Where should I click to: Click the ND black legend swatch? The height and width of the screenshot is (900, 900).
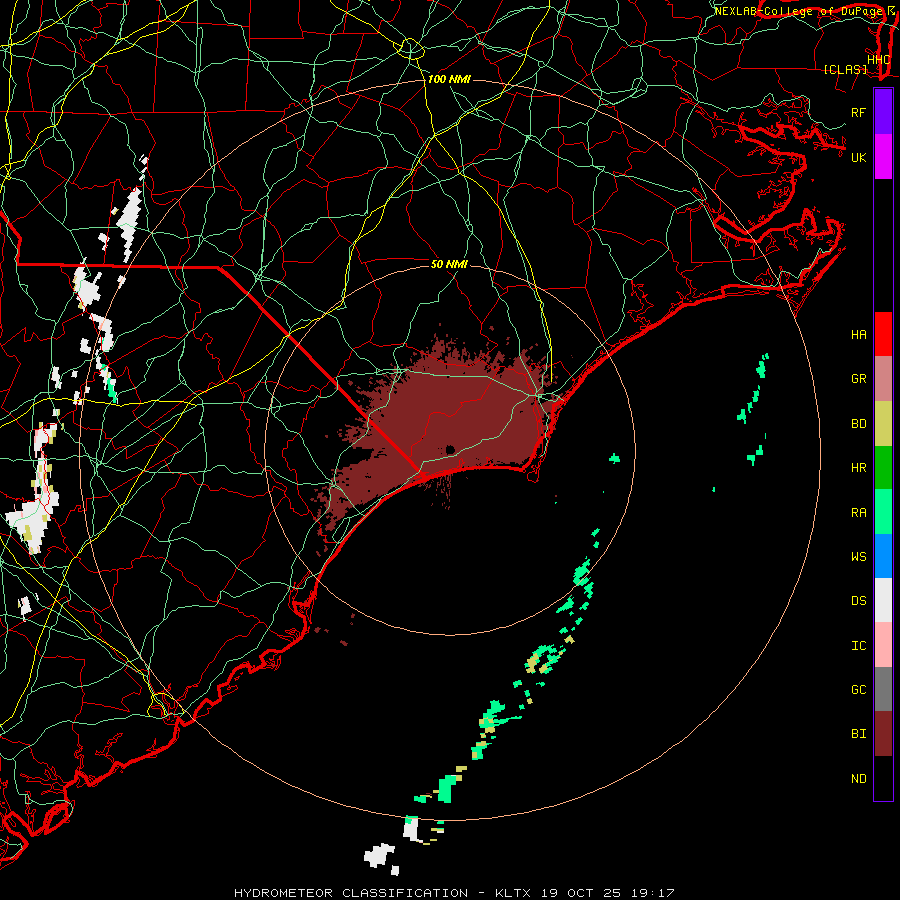click(883, 778)
